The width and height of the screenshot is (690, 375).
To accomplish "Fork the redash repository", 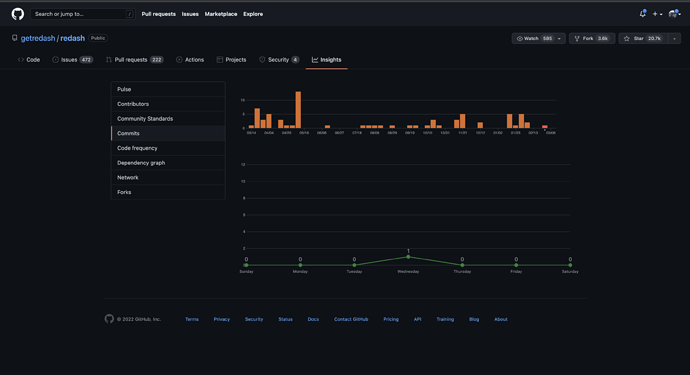I will (592, 38).
